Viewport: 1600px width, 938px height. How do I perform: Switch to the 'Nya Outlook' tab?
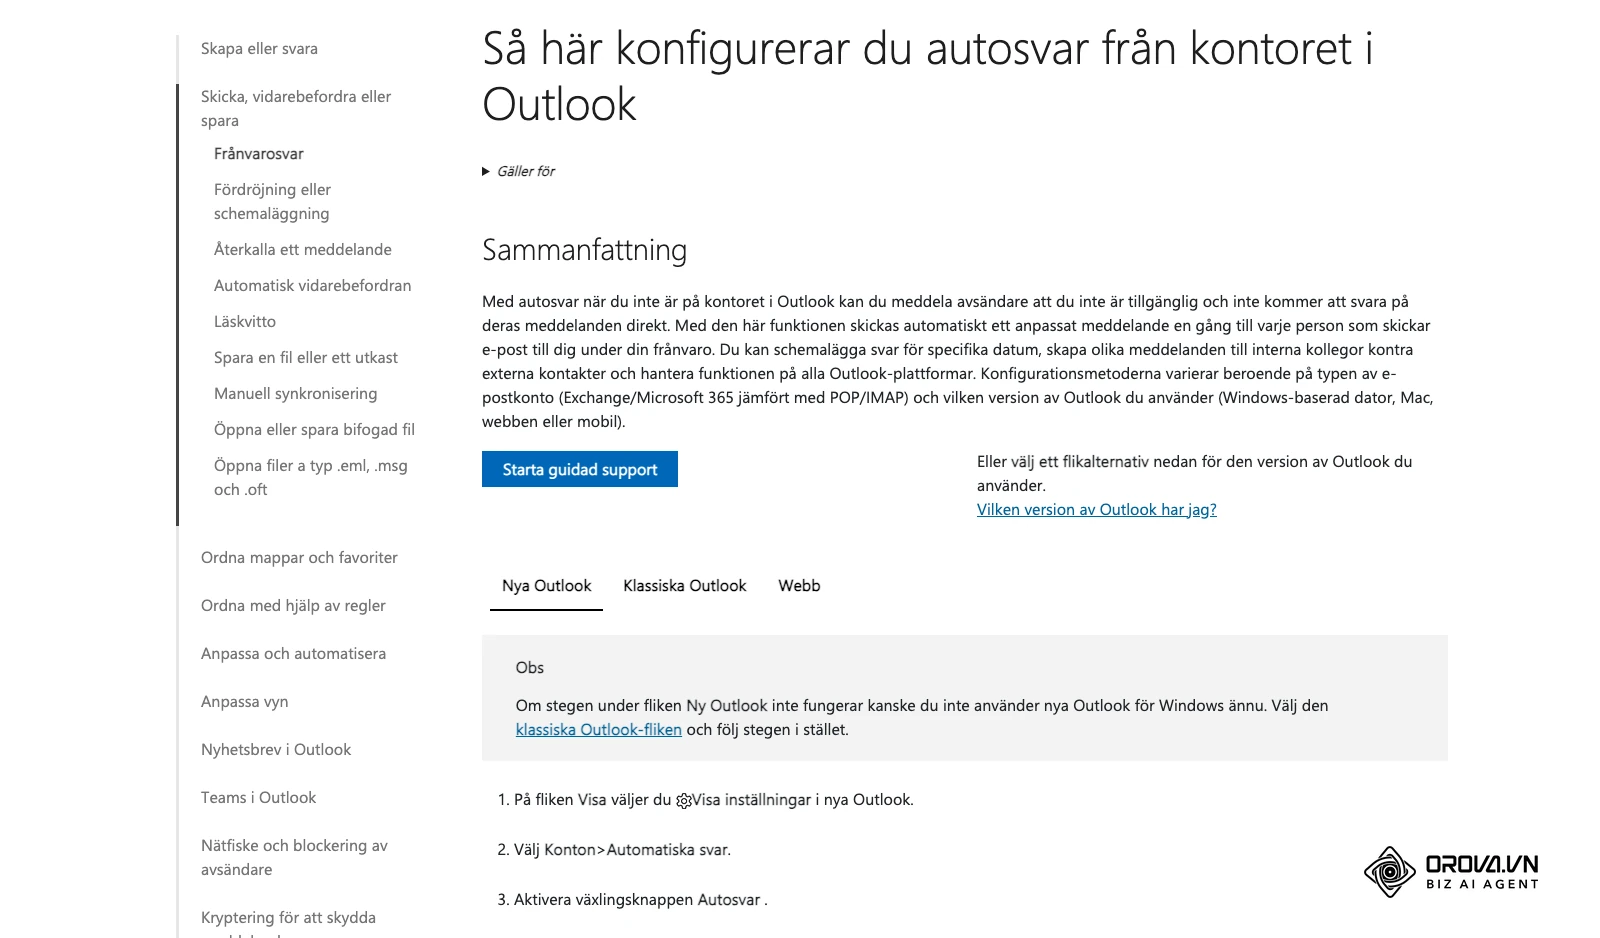546,586
